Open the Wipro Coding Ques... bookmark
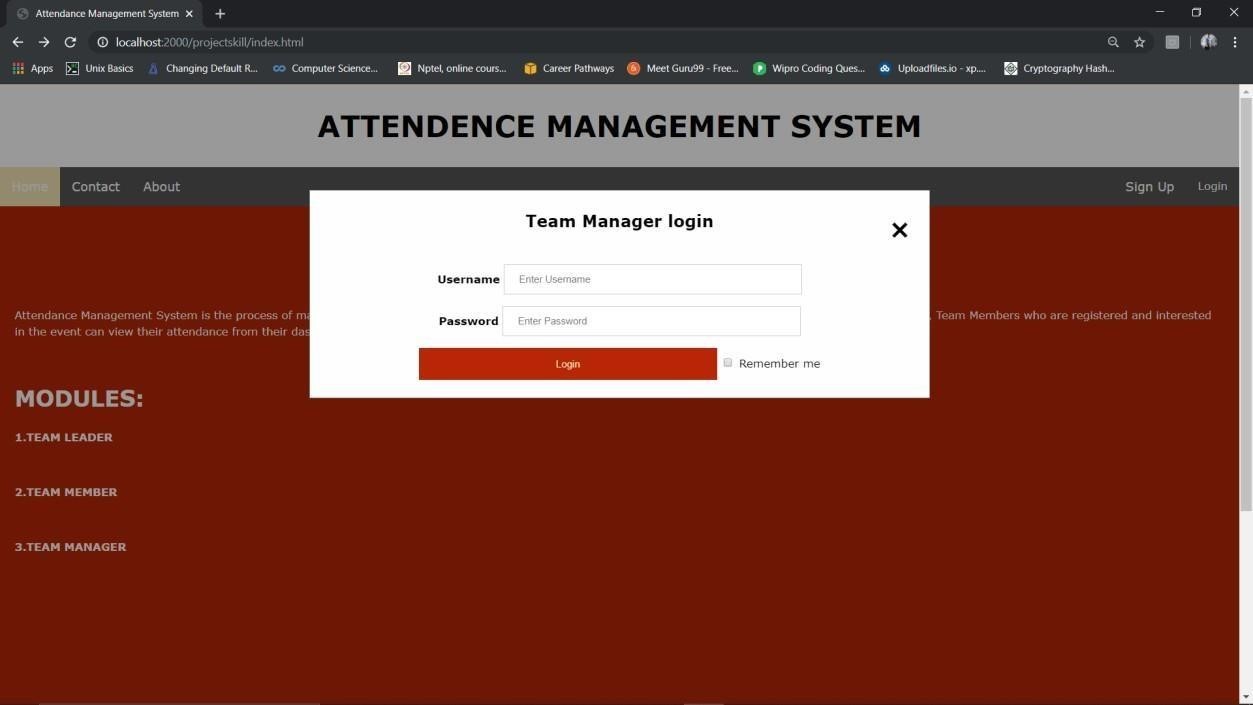This screenshot has height=705, width=1253. coord(809,69)
